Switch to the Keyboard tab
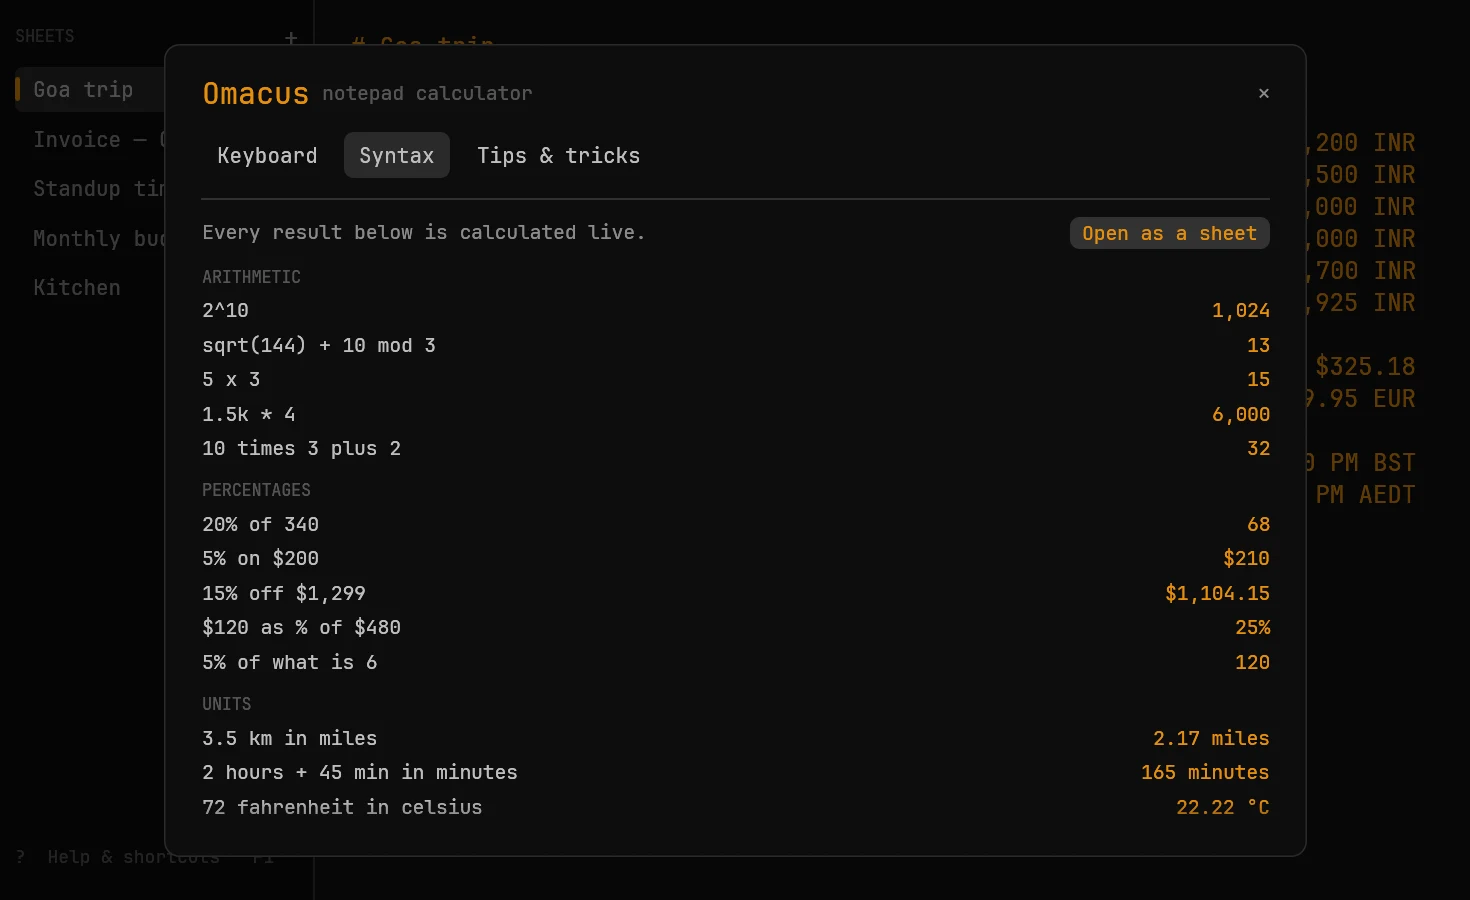Viewport: 1470px width, 900px height. point(267,155)
